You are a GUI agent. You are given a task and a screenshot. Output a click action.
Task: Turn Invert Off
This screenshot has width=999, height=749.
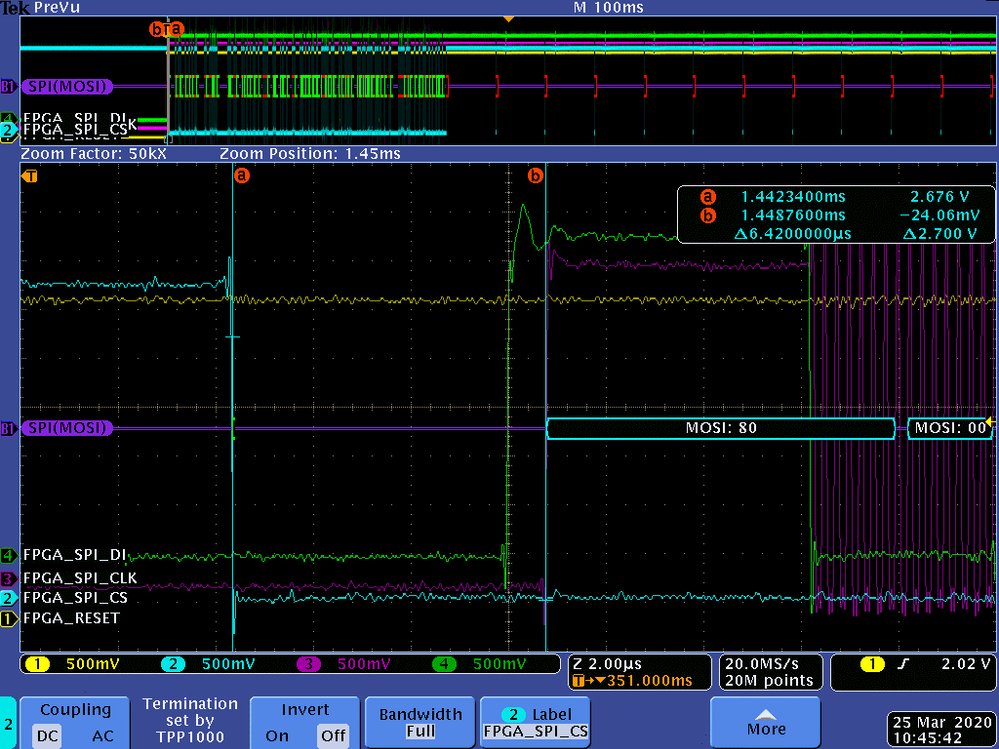[333, 736]
